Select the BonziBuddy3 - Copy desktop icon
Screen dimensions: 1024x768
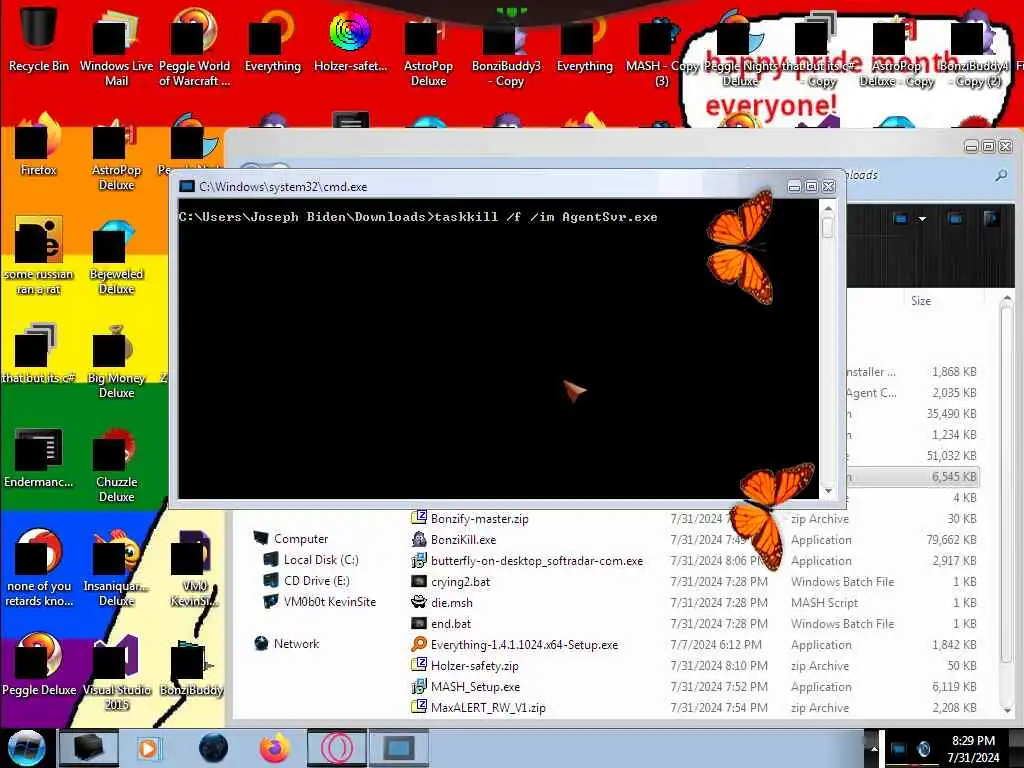pos(506,52)
